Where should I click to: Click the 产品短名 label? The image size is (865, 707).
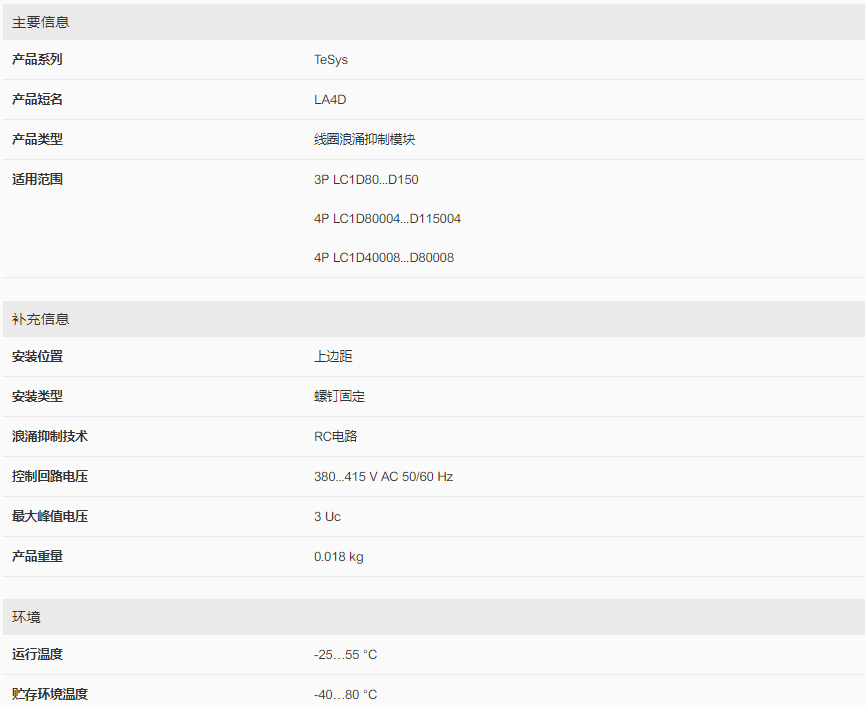click(37, 99)
